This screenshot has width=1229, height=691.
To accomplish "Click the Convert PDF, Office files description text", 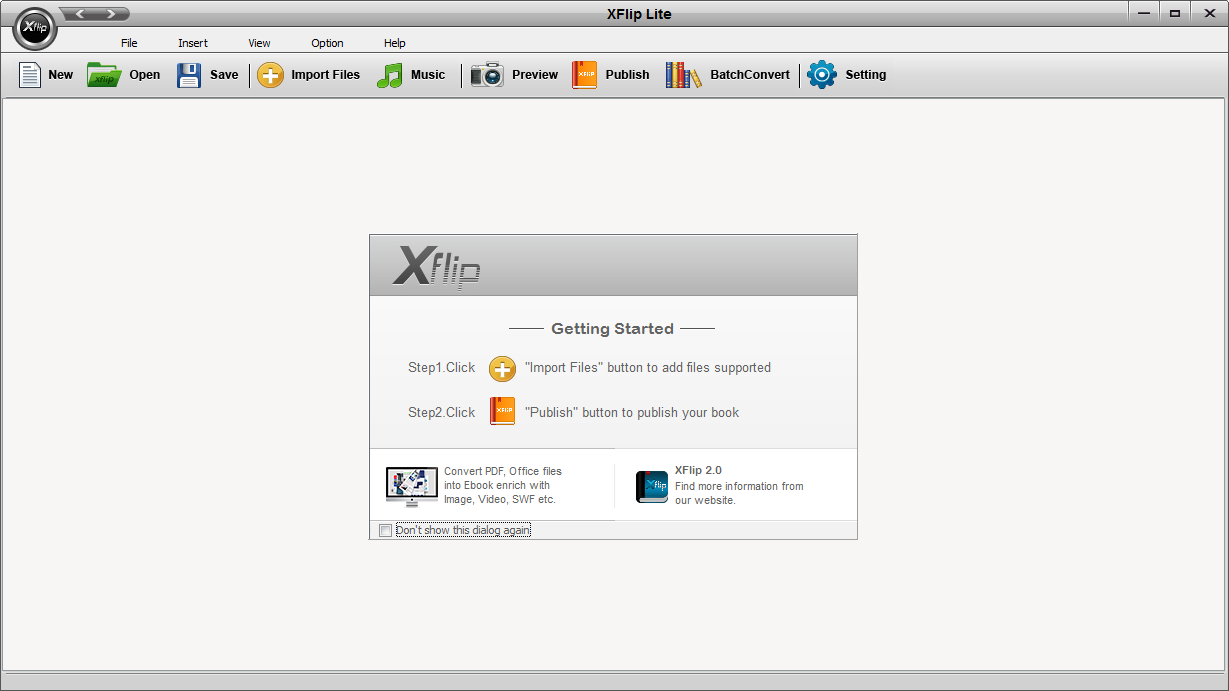I will (503, 486).
